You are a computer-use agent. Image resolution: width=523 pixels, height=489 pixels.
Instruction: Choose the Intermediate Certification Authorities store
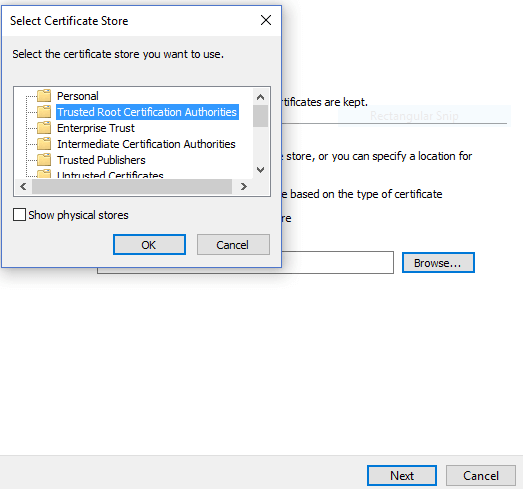tap(146, 144)
